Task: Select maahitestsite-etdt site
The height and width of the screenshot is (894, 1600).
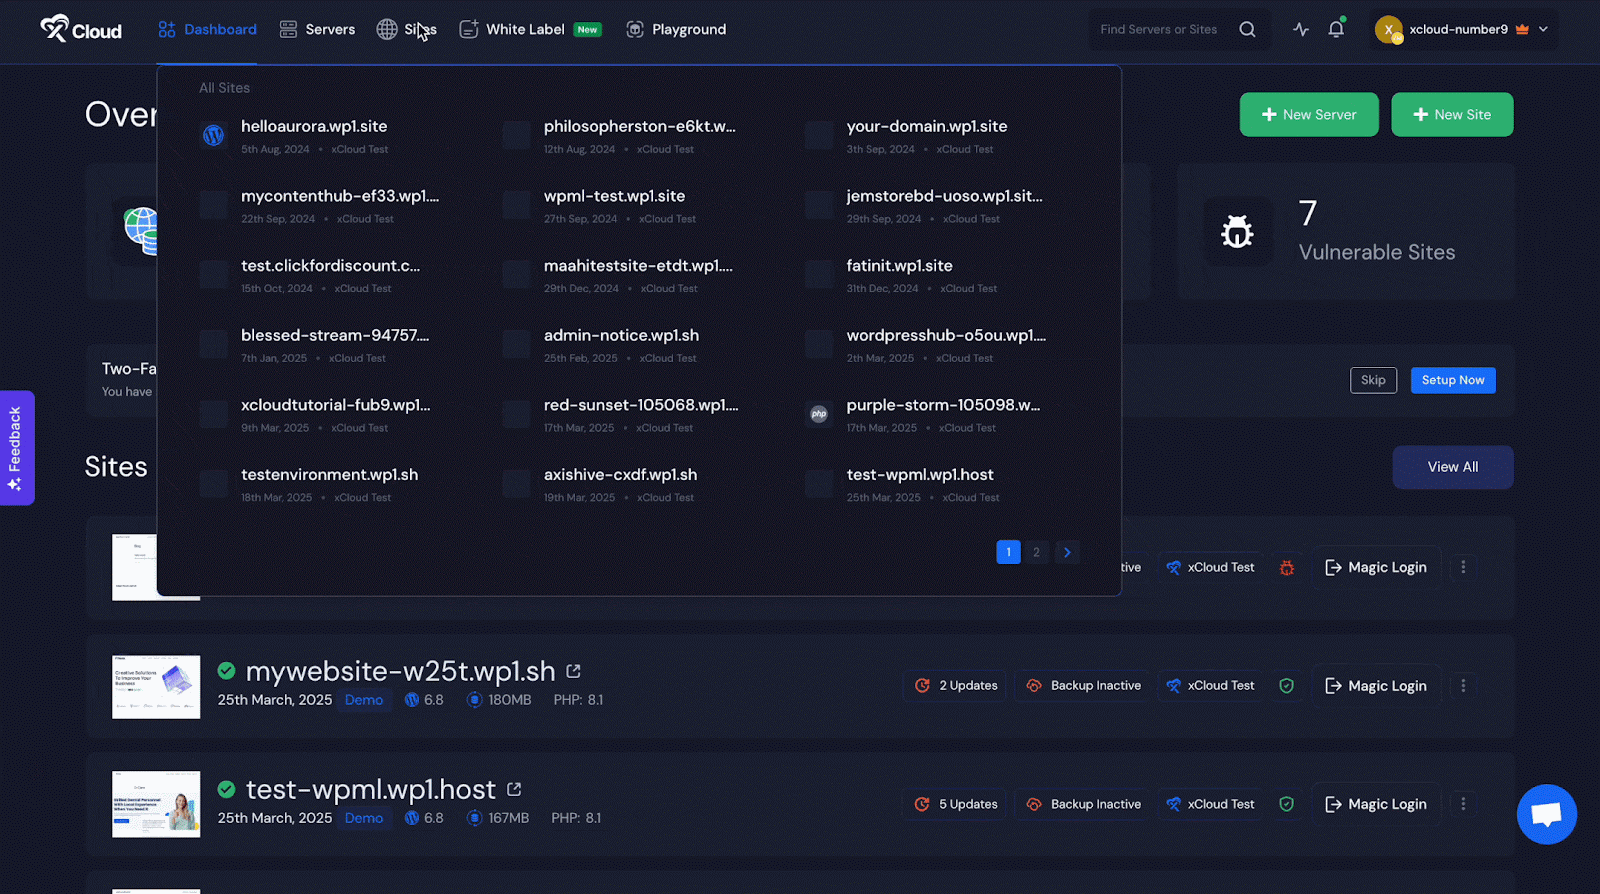Action: pyautogui.click(x=638, y=266)
